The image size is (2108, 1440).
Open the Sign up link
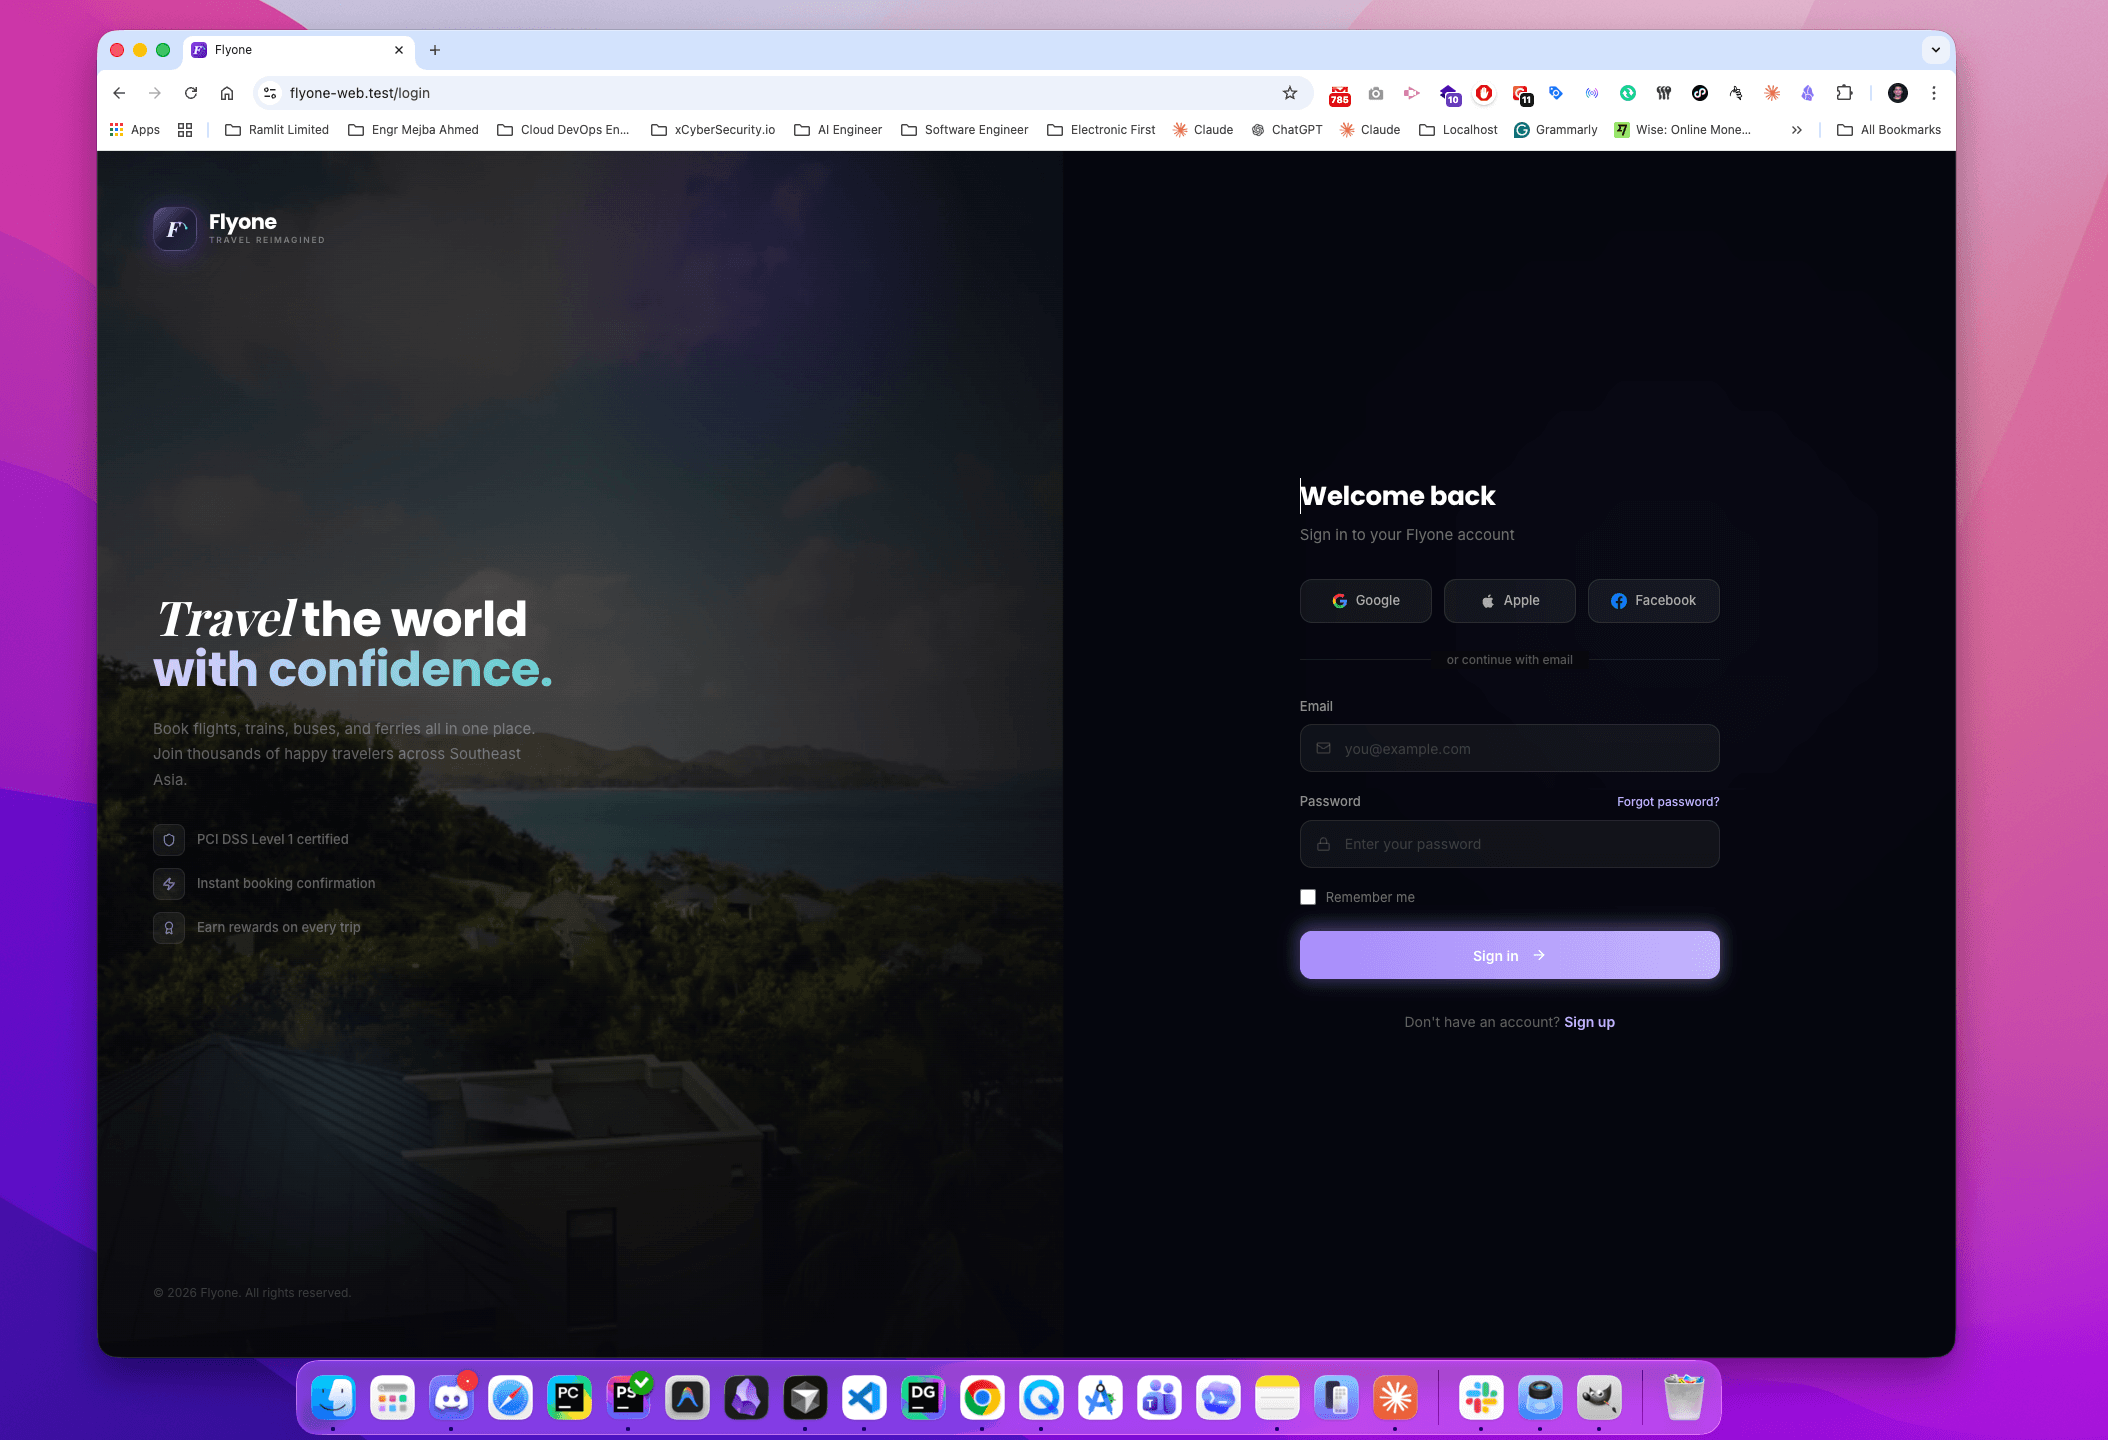pyautogui.click(x=1589, y=1022)
